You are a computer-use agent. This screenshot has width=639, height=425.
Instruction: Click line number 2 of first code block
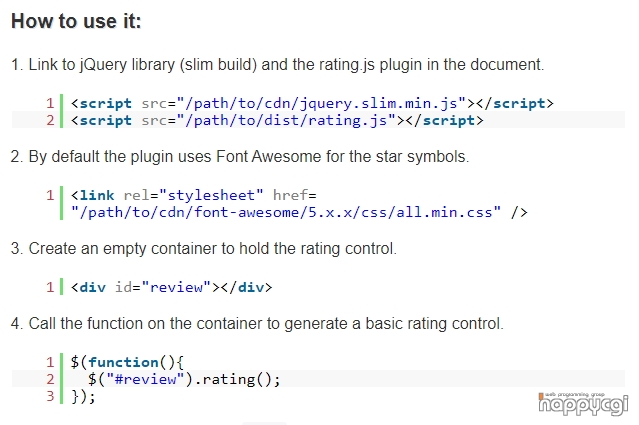coord(50,120)
